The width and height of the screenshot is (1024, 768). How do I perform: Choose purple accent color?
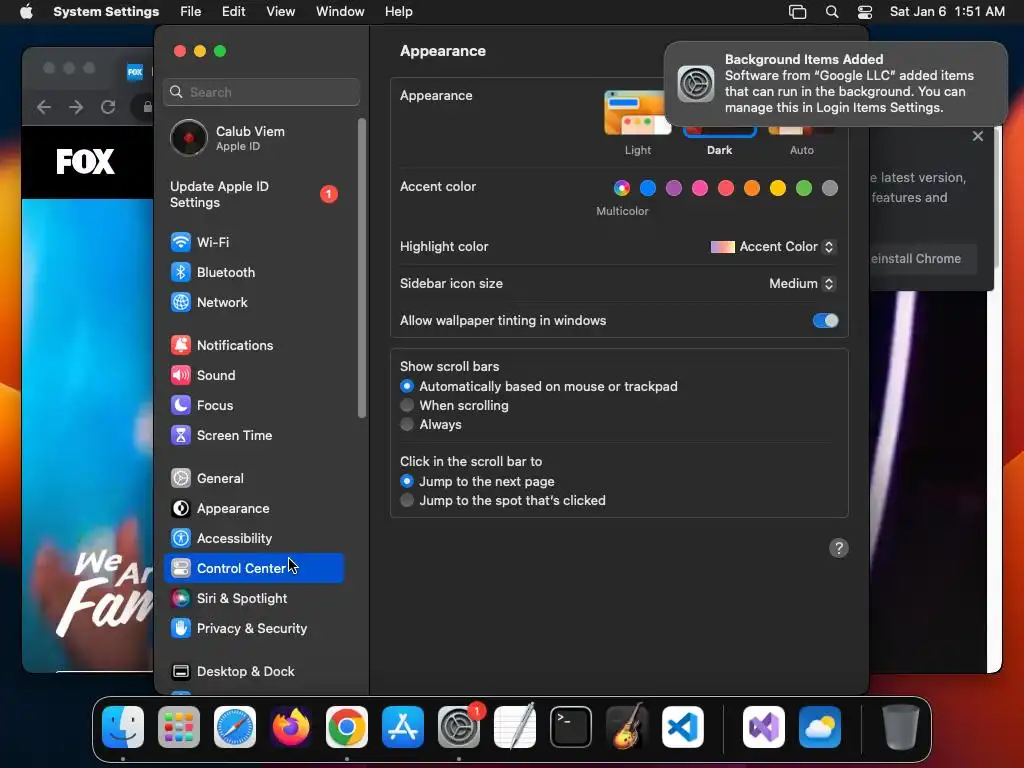pyautogui.click(x=674, y=188)
